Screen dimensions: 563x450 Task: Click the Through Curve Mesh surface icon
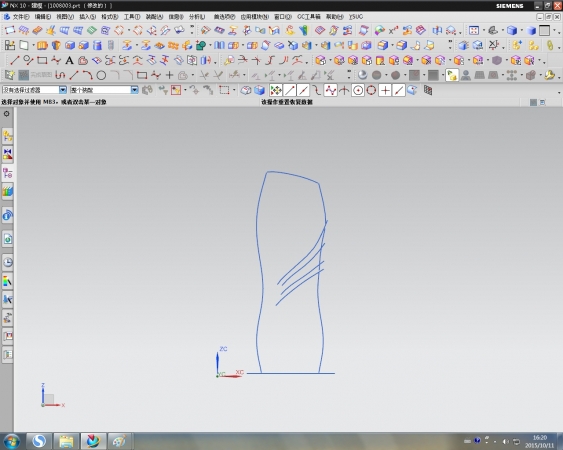pyautogui.click(x=78, y=31)
